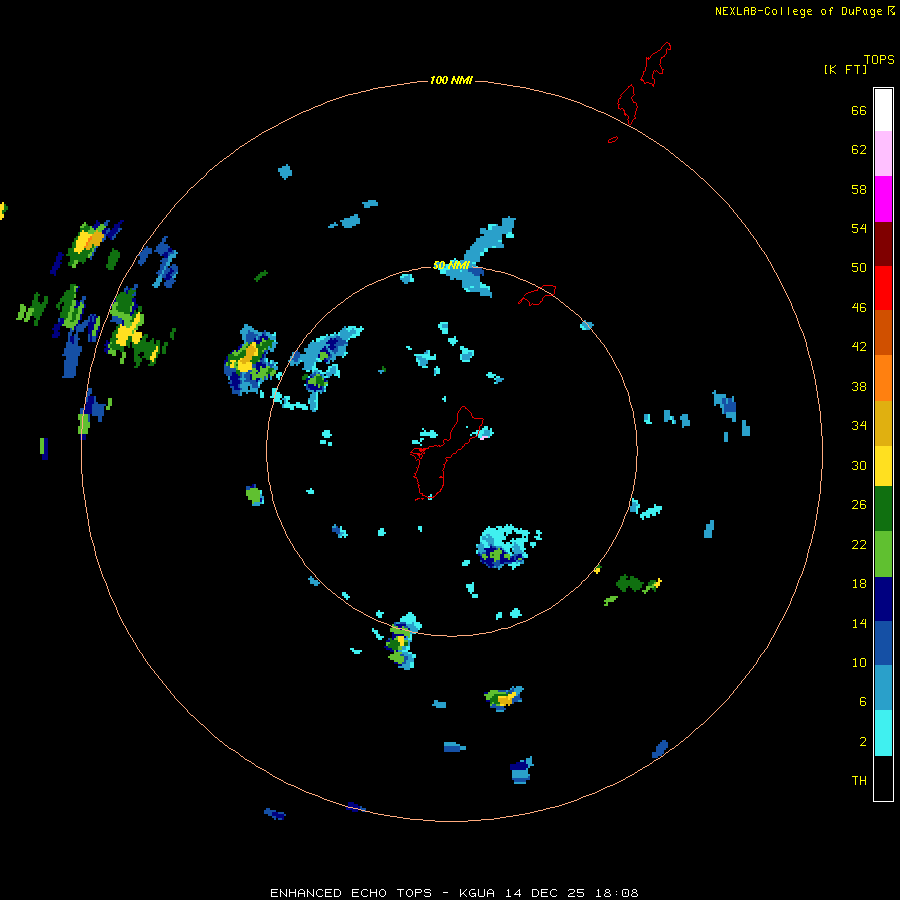Click the "62" legend value
This screenshot has height=900, width=900.
click(x=859, y=150)
